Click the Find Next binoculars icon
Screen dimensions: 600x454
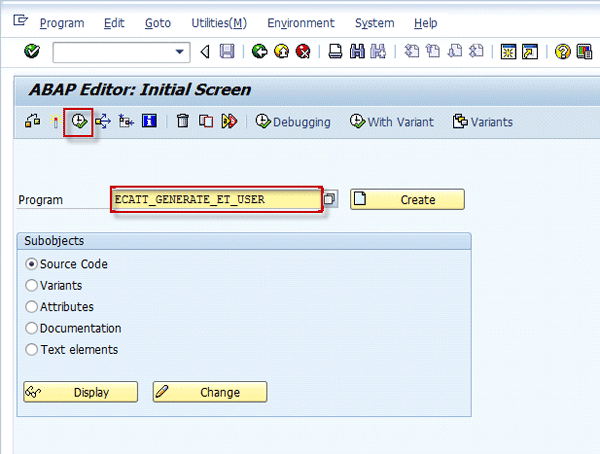378,51
